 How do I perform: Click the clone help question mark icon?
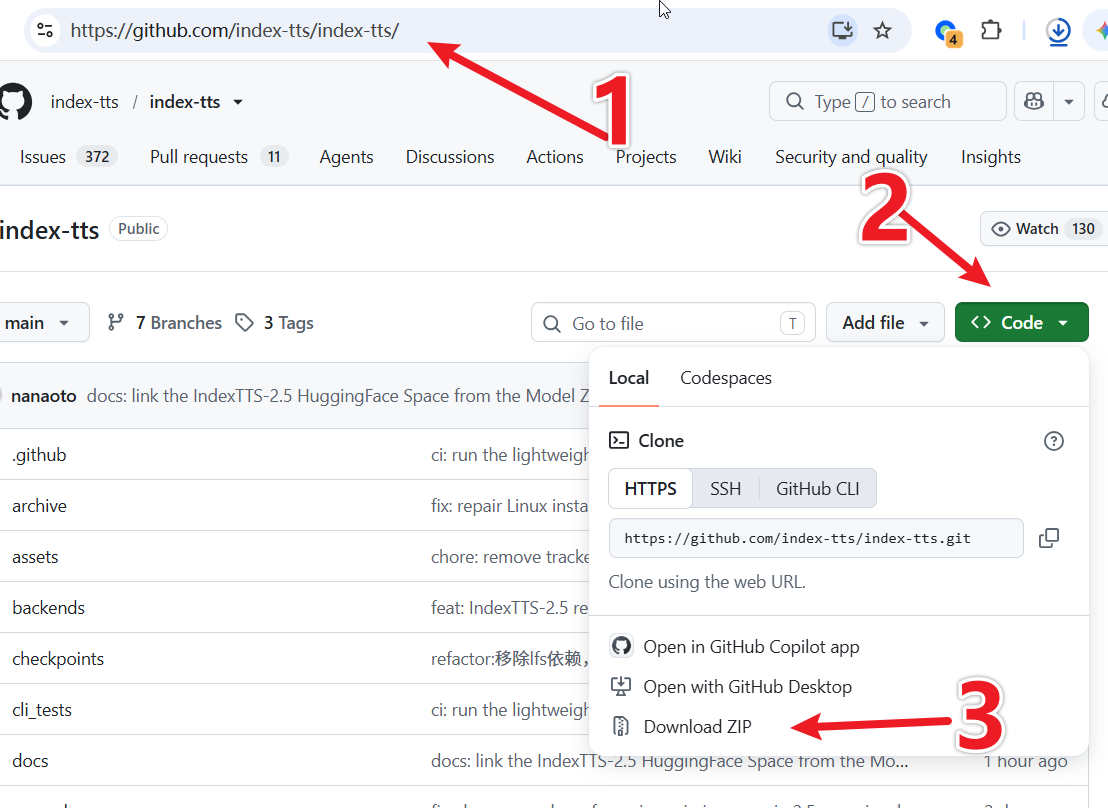pyautogui.click(x=1054, y=441)
